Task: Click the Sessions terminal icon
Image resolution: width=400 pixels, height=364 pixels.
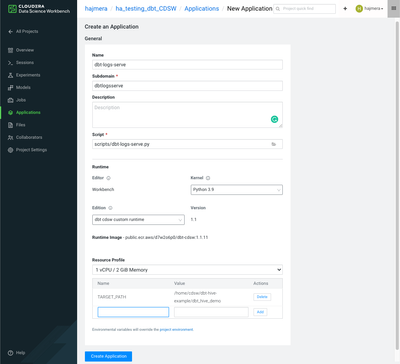Action: (x=10, y=63)
